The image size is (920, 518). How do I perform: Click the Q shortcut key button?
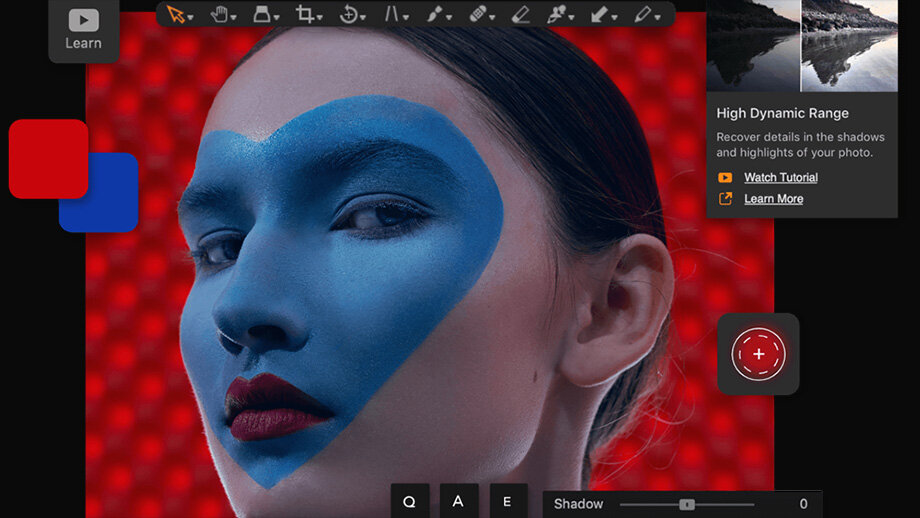pos(410,502)
